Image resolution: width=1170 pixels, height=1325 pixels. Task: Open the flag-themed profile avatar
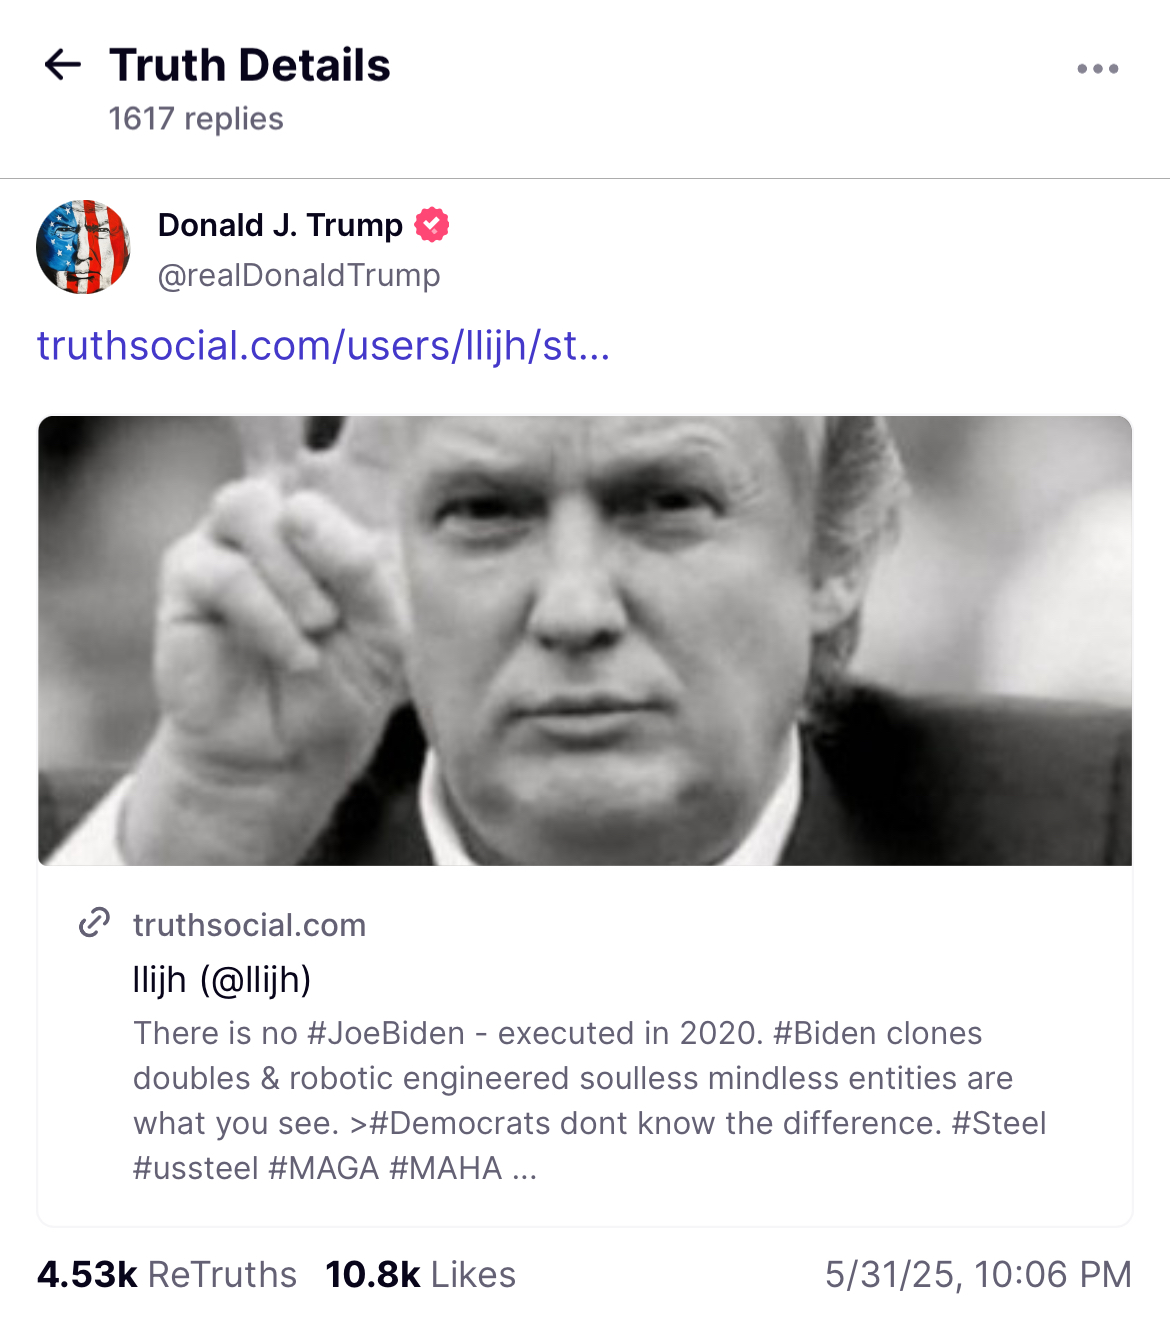[x=83, y=247]
